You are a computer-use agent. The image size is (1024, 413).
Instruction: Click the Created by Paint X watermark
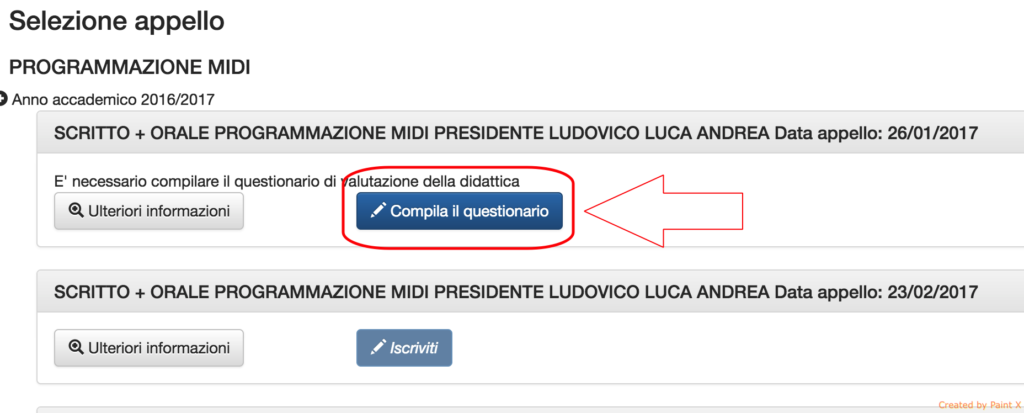[980, 405]
